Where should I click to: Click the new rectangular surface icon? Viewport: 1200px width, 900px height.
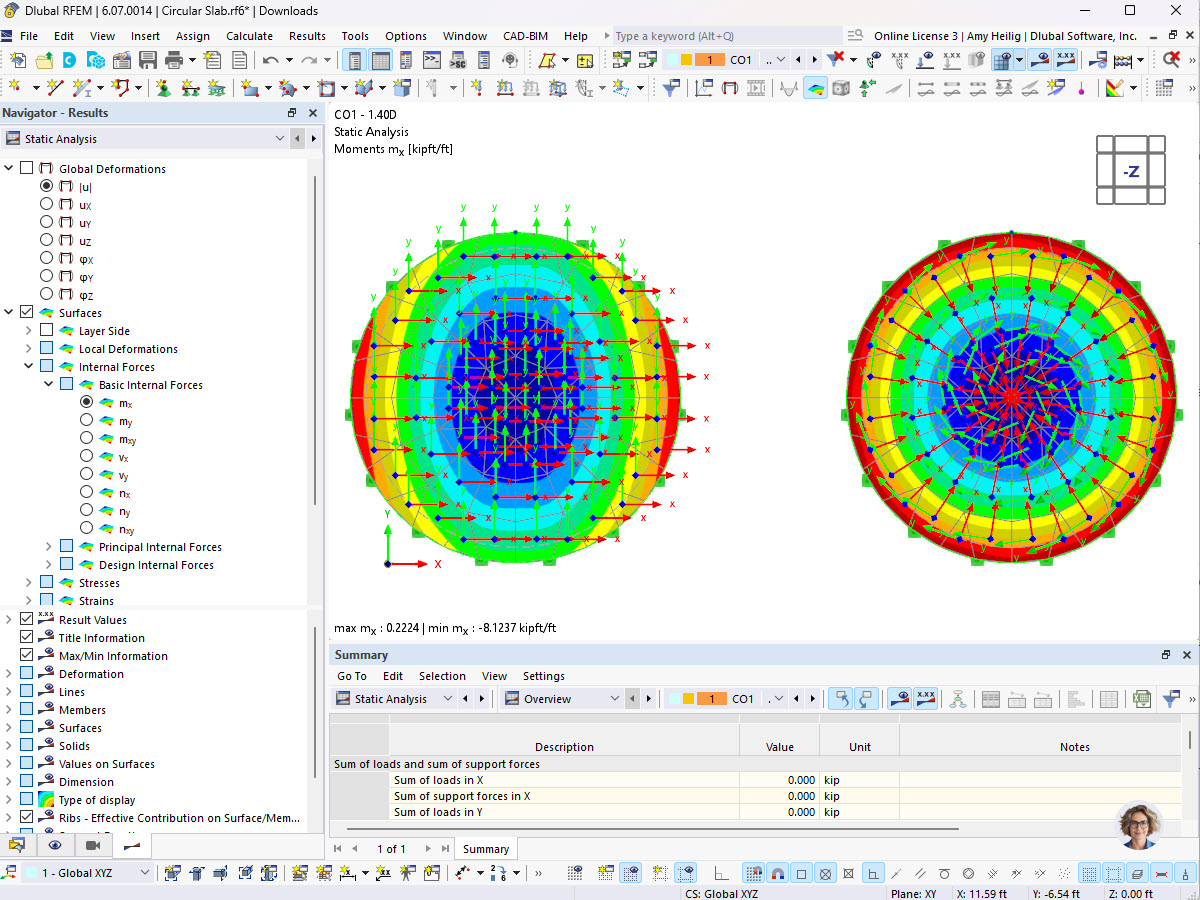(249, 88)
